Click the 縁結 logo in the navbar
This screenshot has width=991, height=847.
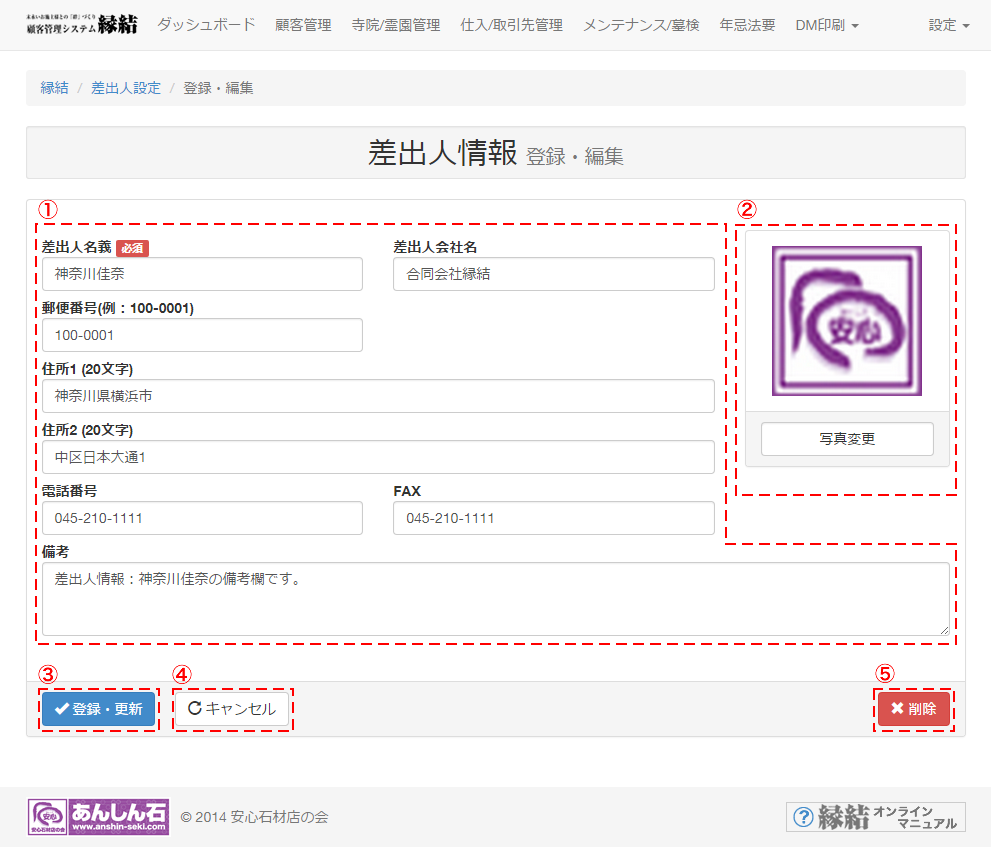pos(82,25)
